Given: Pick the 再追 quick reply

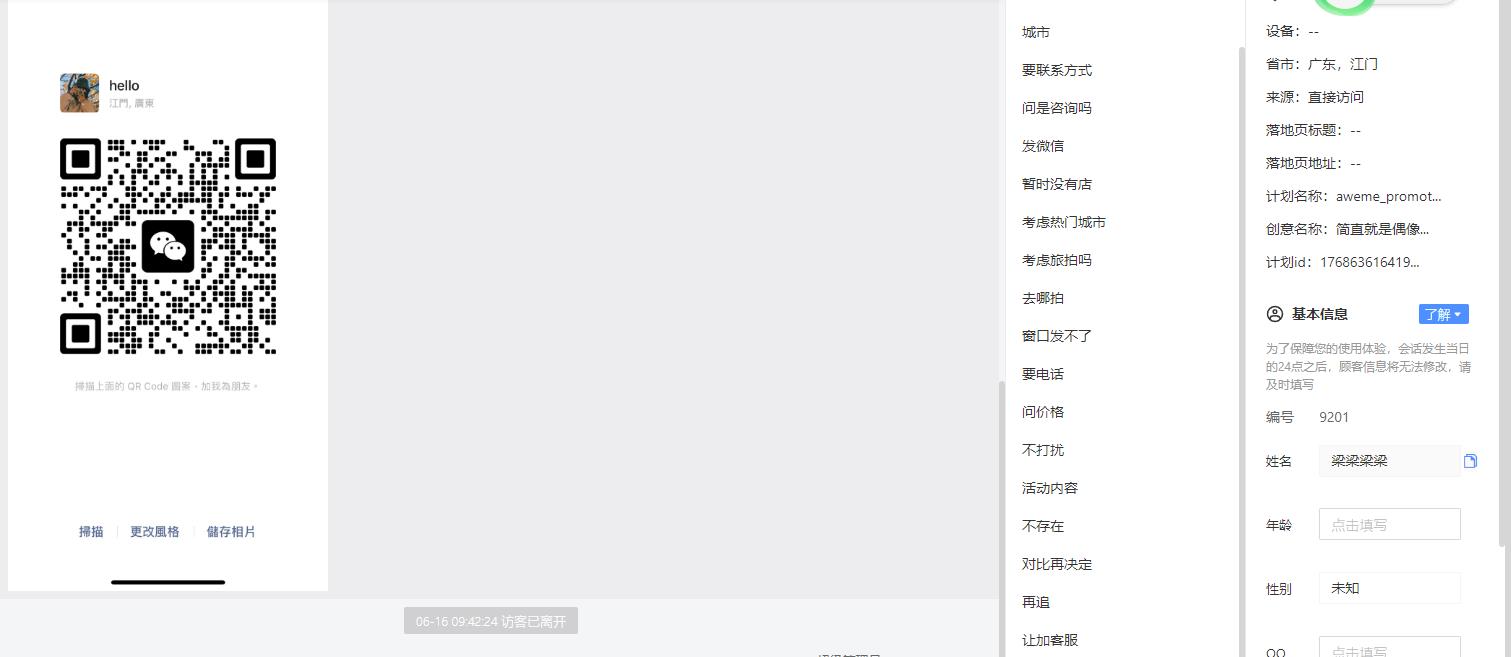Looking at the screenshot, I should [x=1036, y=602].
